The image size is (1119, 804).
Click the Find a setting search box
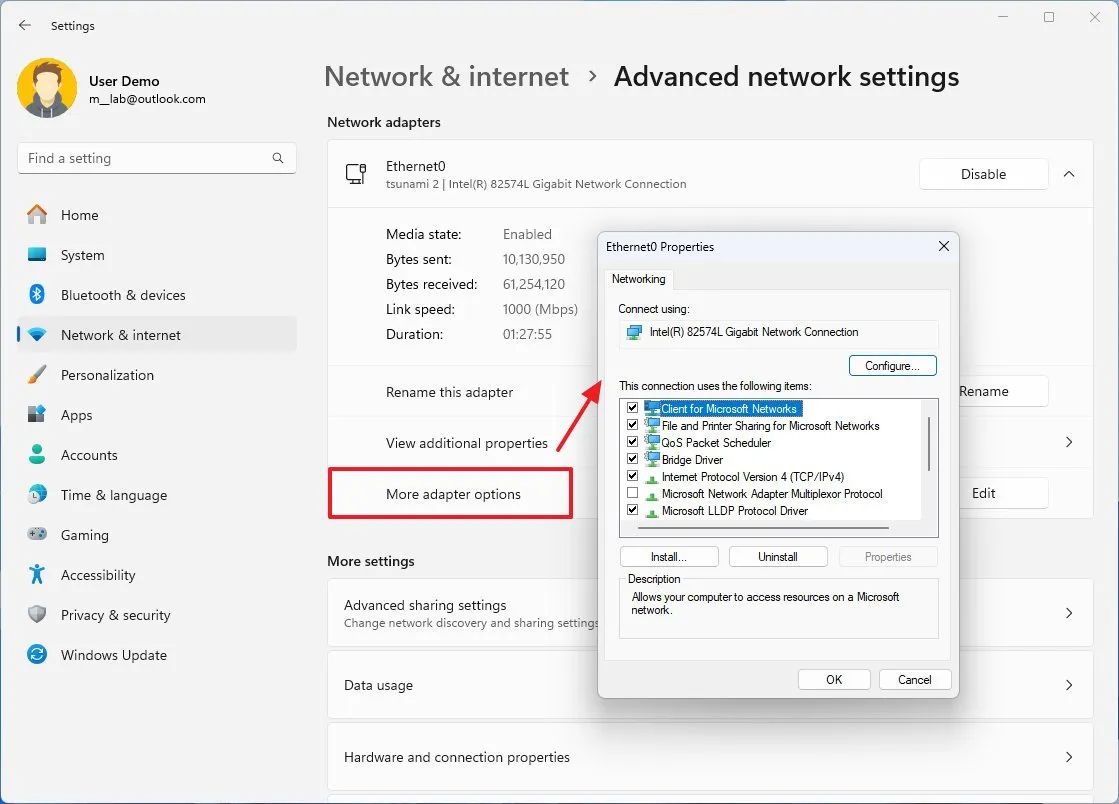pyautogui.click(x=157, y=158)
